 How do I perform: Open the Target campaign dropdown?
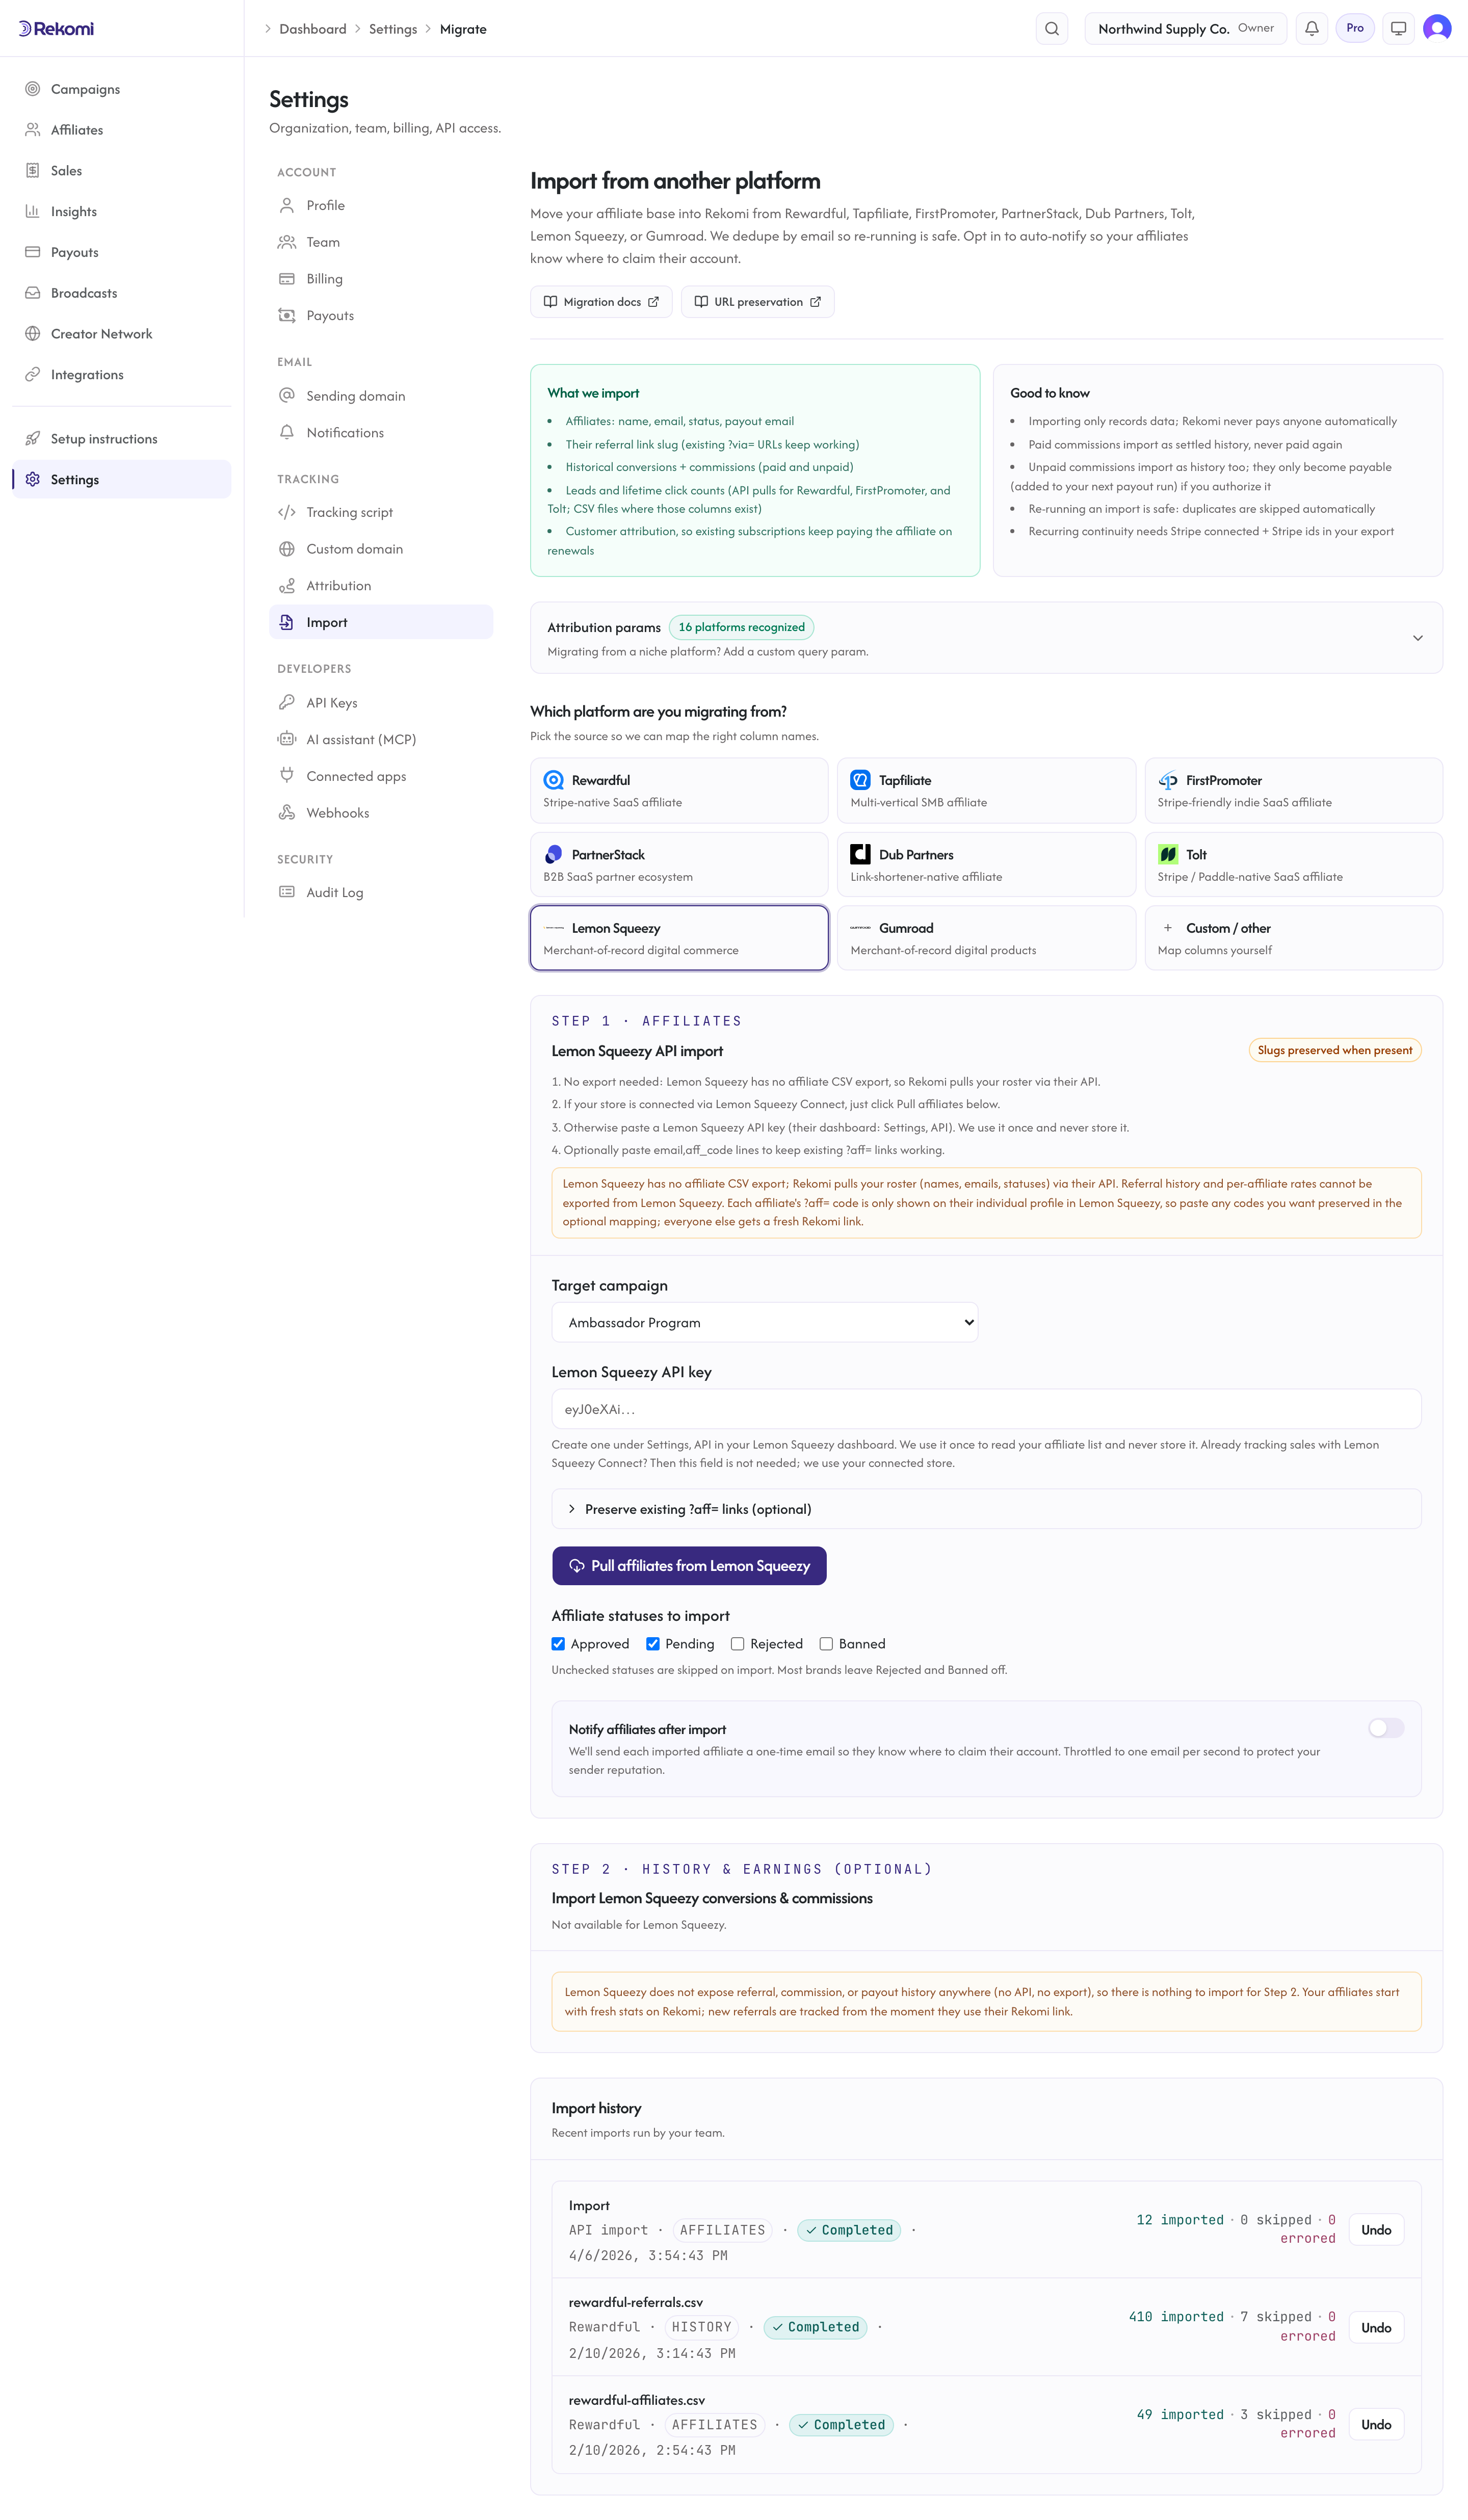pos(765,1322)
